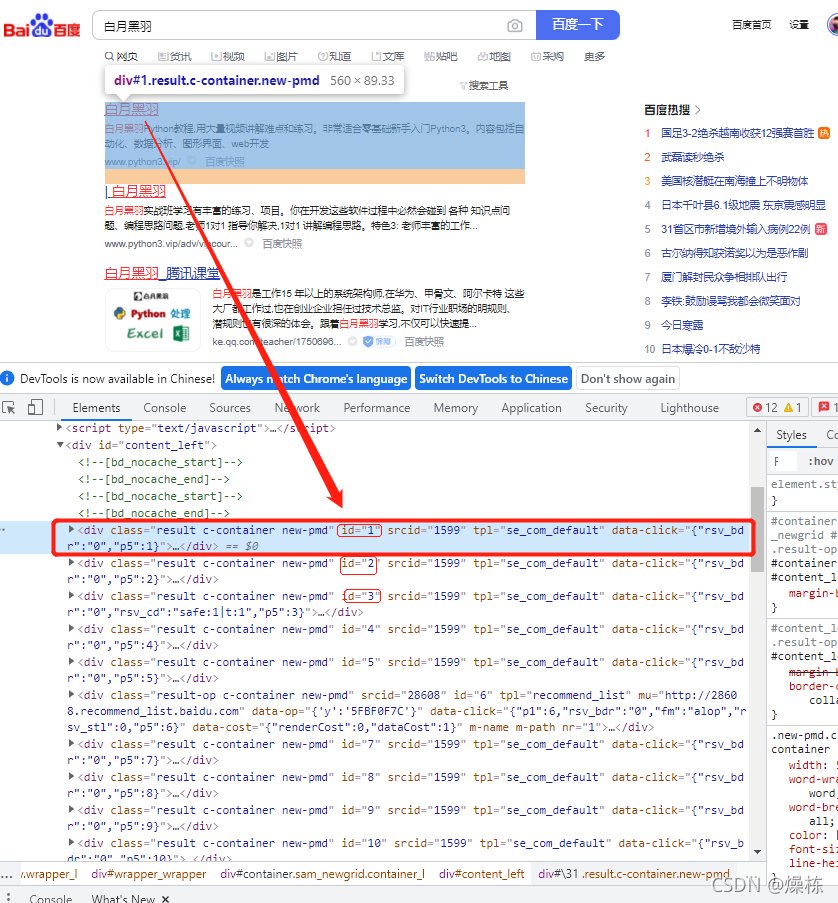The height and width of the screenshot is (903, 838).
Task: Switch to the Lighthouse panel tab
Action: (x=689, y=408)
